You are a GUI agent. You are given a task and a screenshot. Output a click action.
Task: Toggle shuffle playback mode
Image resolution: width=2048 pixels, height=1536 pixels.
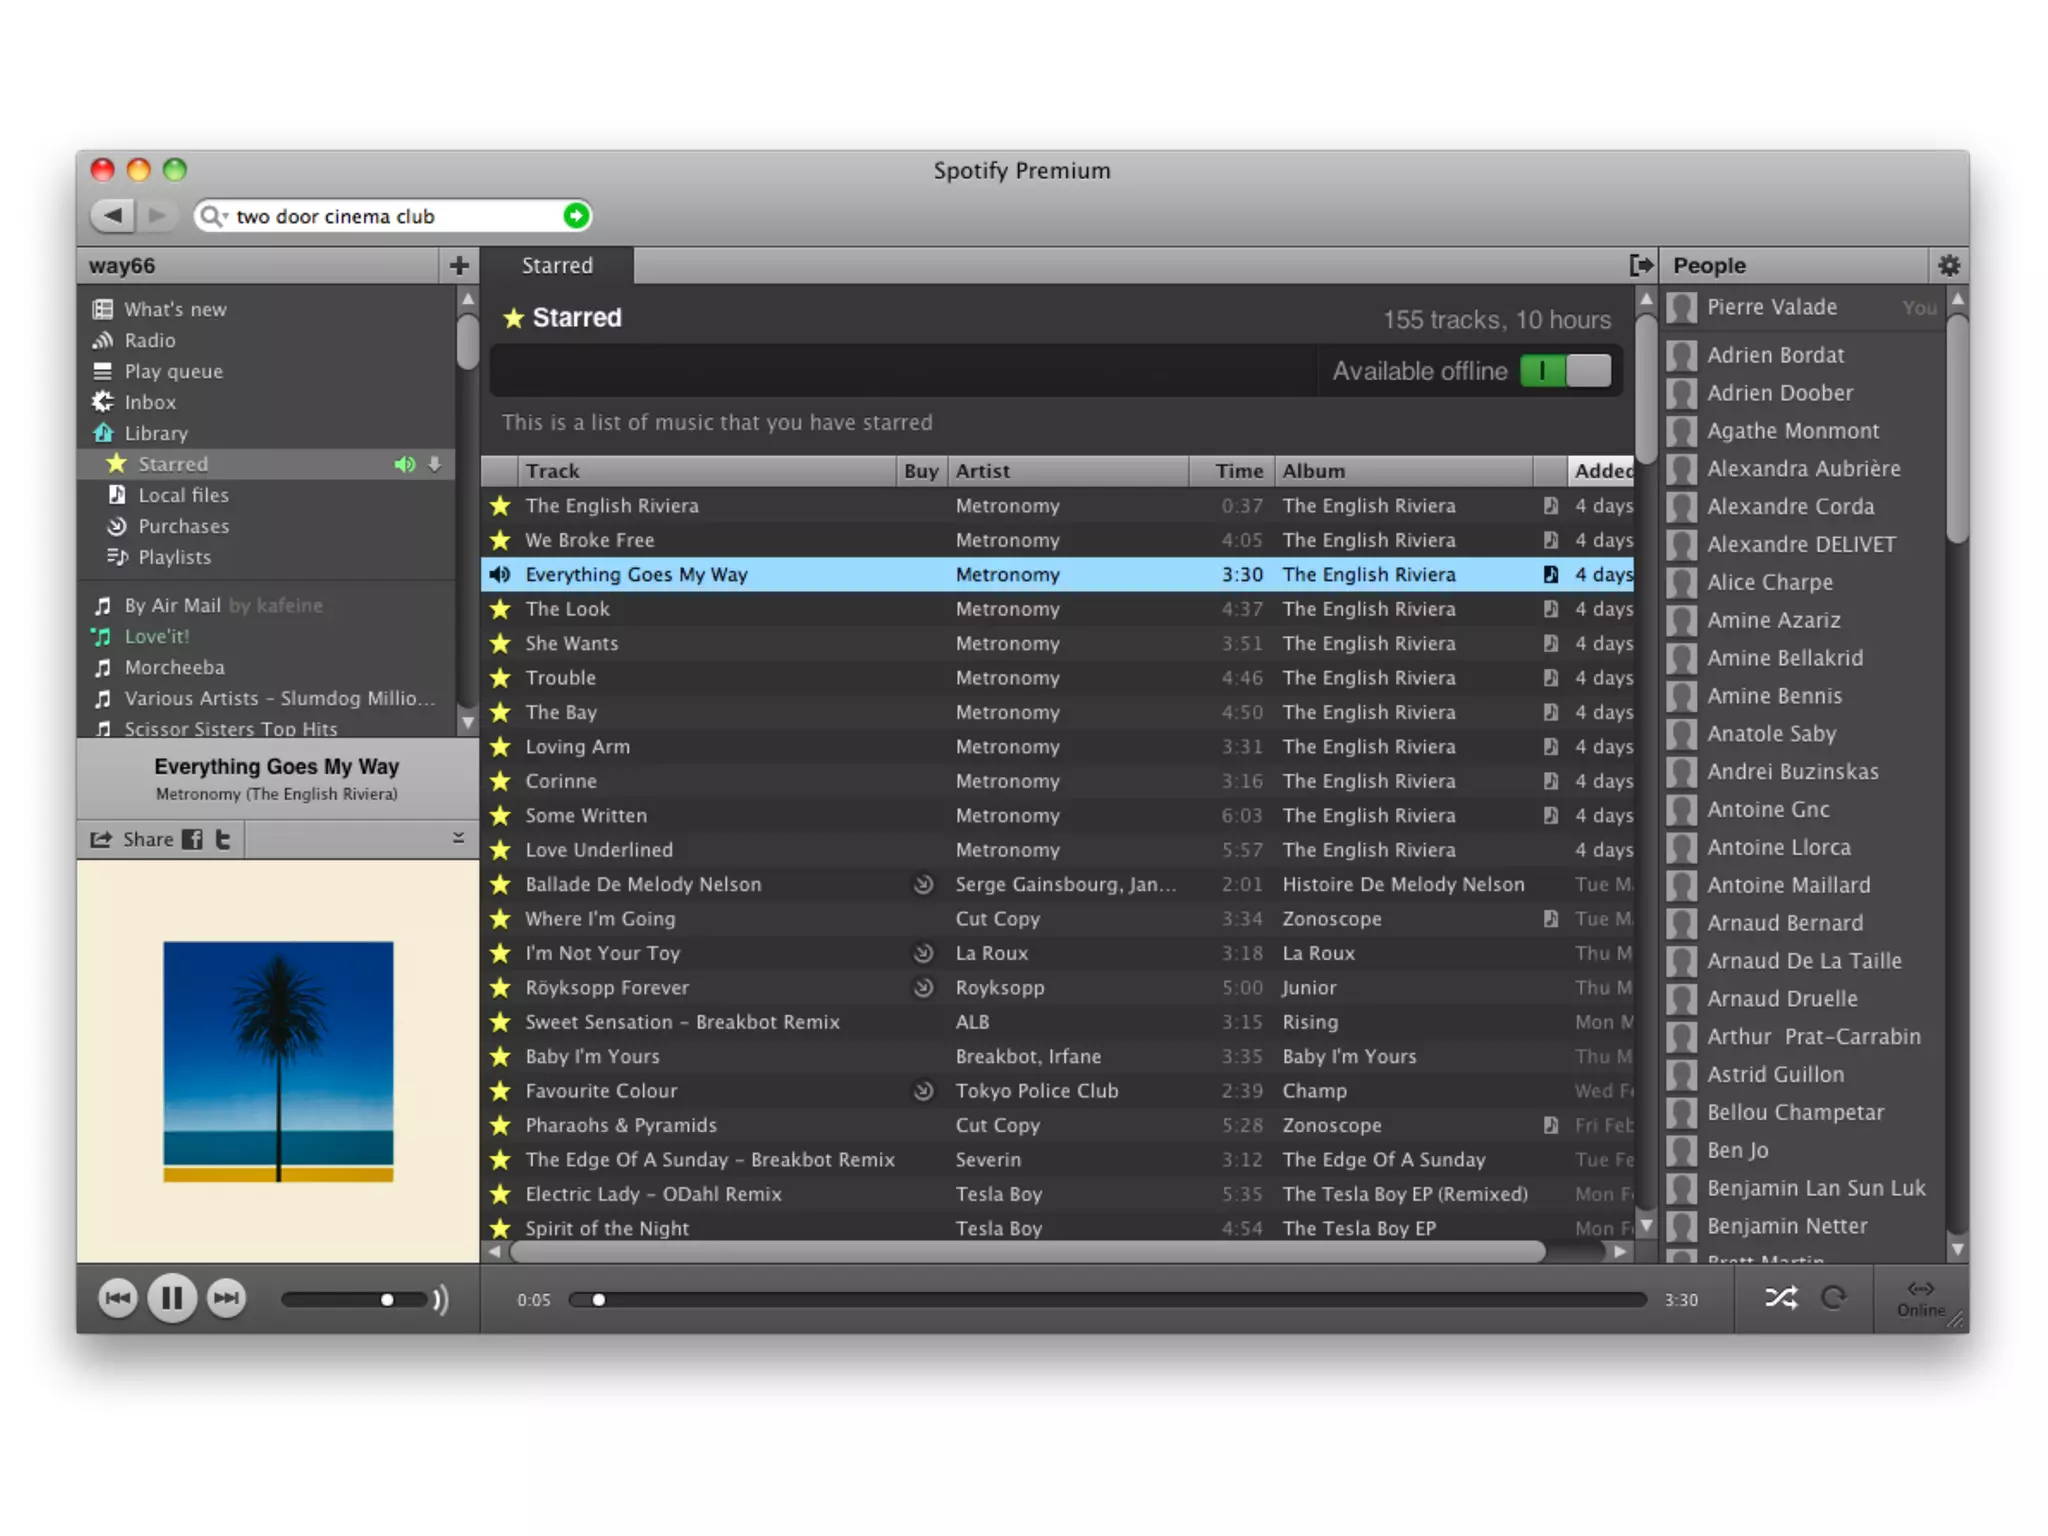tap(1780, 1298)
